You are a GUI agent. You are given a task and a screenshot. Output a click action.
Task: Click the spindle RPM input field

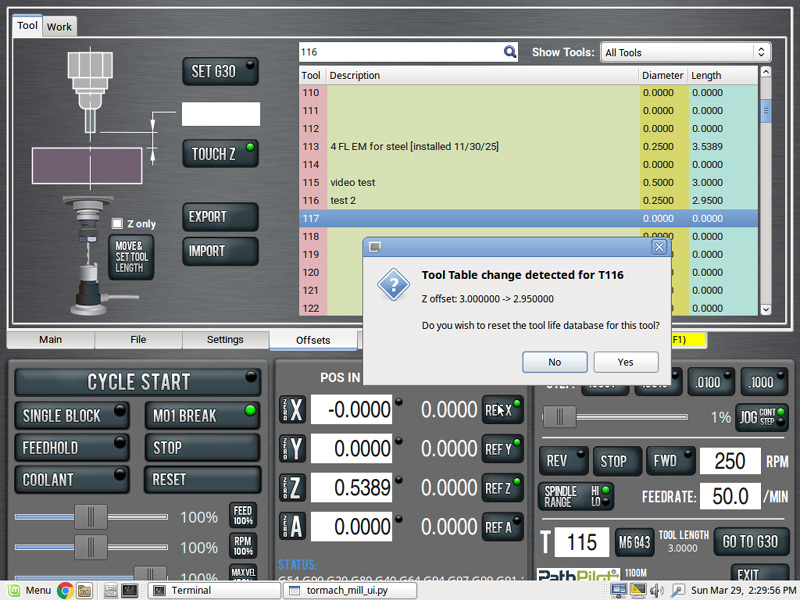(x=730, y=461)
